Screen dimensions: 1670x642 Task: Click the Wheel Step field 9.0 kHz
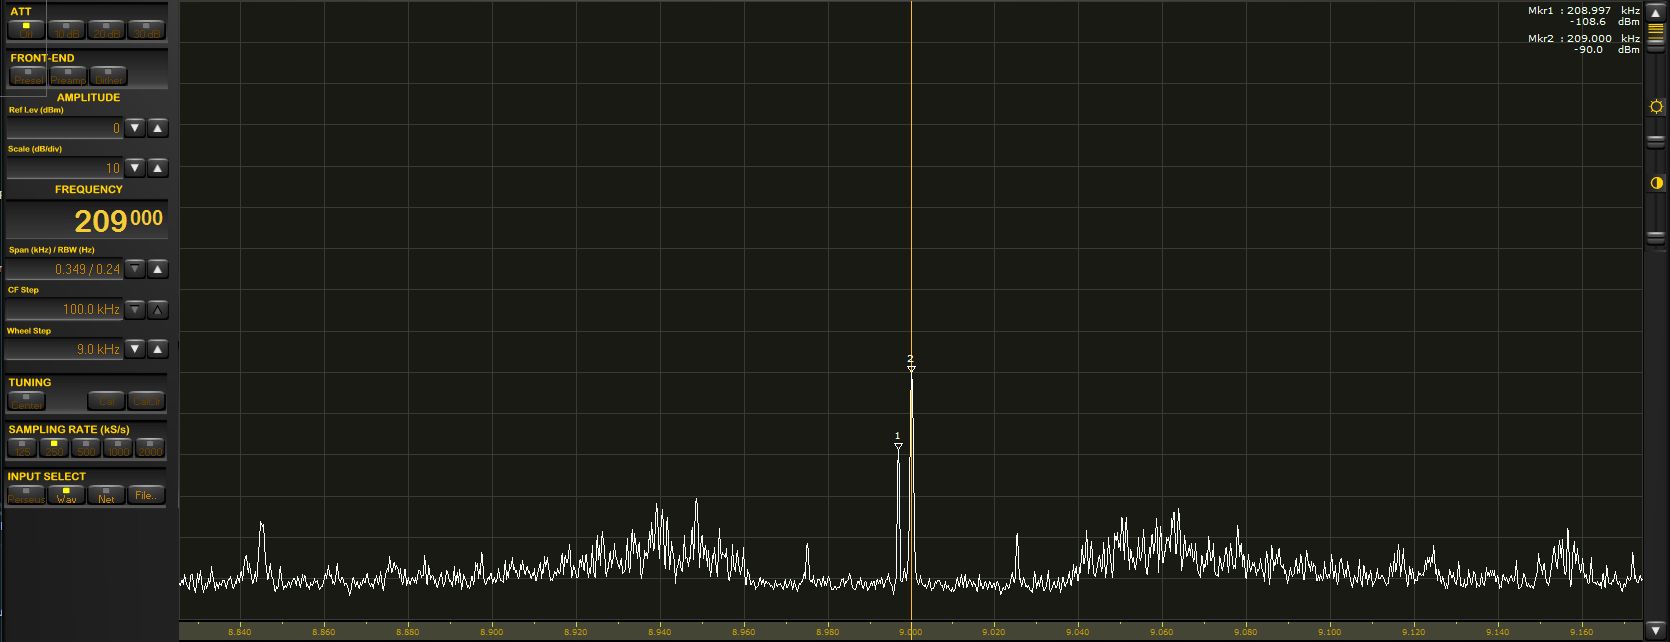65,349
